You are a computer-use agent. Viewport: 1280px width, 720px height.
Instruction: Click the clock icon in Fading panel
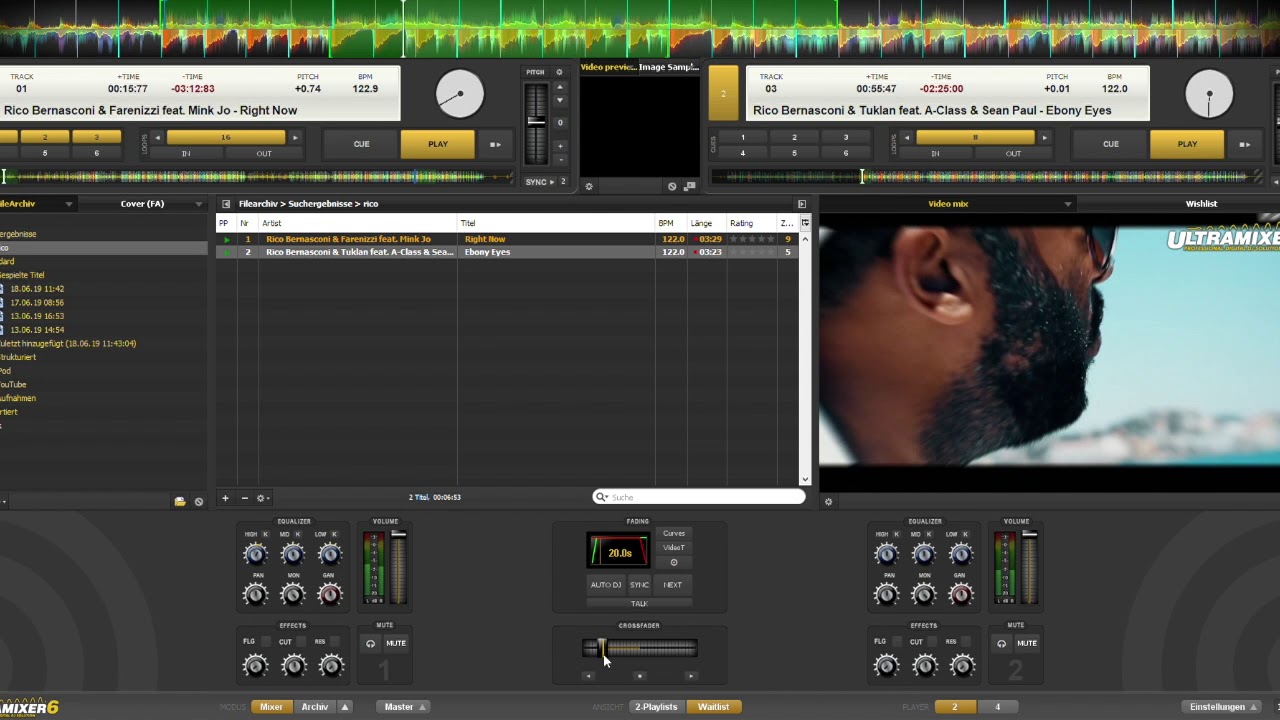coord(673,562)
